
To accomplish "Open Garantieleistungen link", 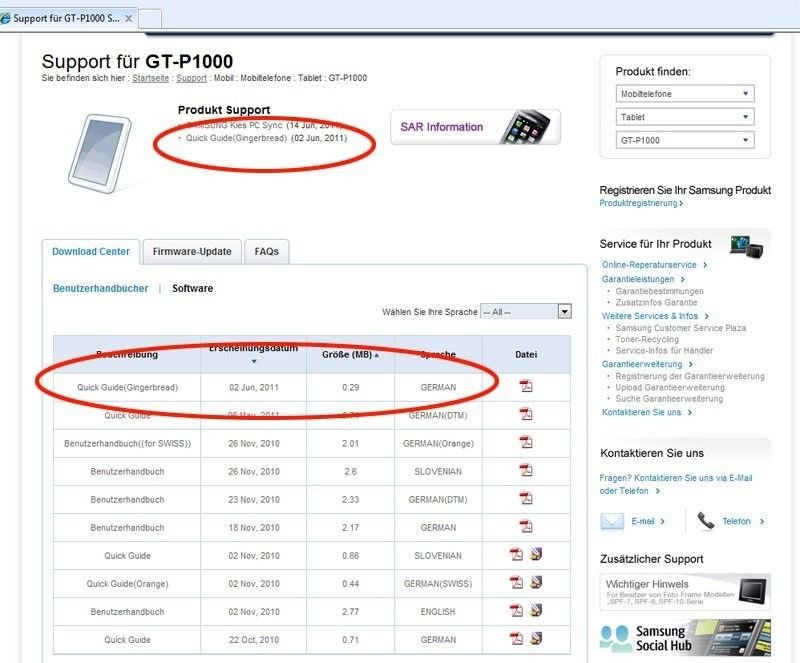I will pyautogui.click(x=643, y=279).
